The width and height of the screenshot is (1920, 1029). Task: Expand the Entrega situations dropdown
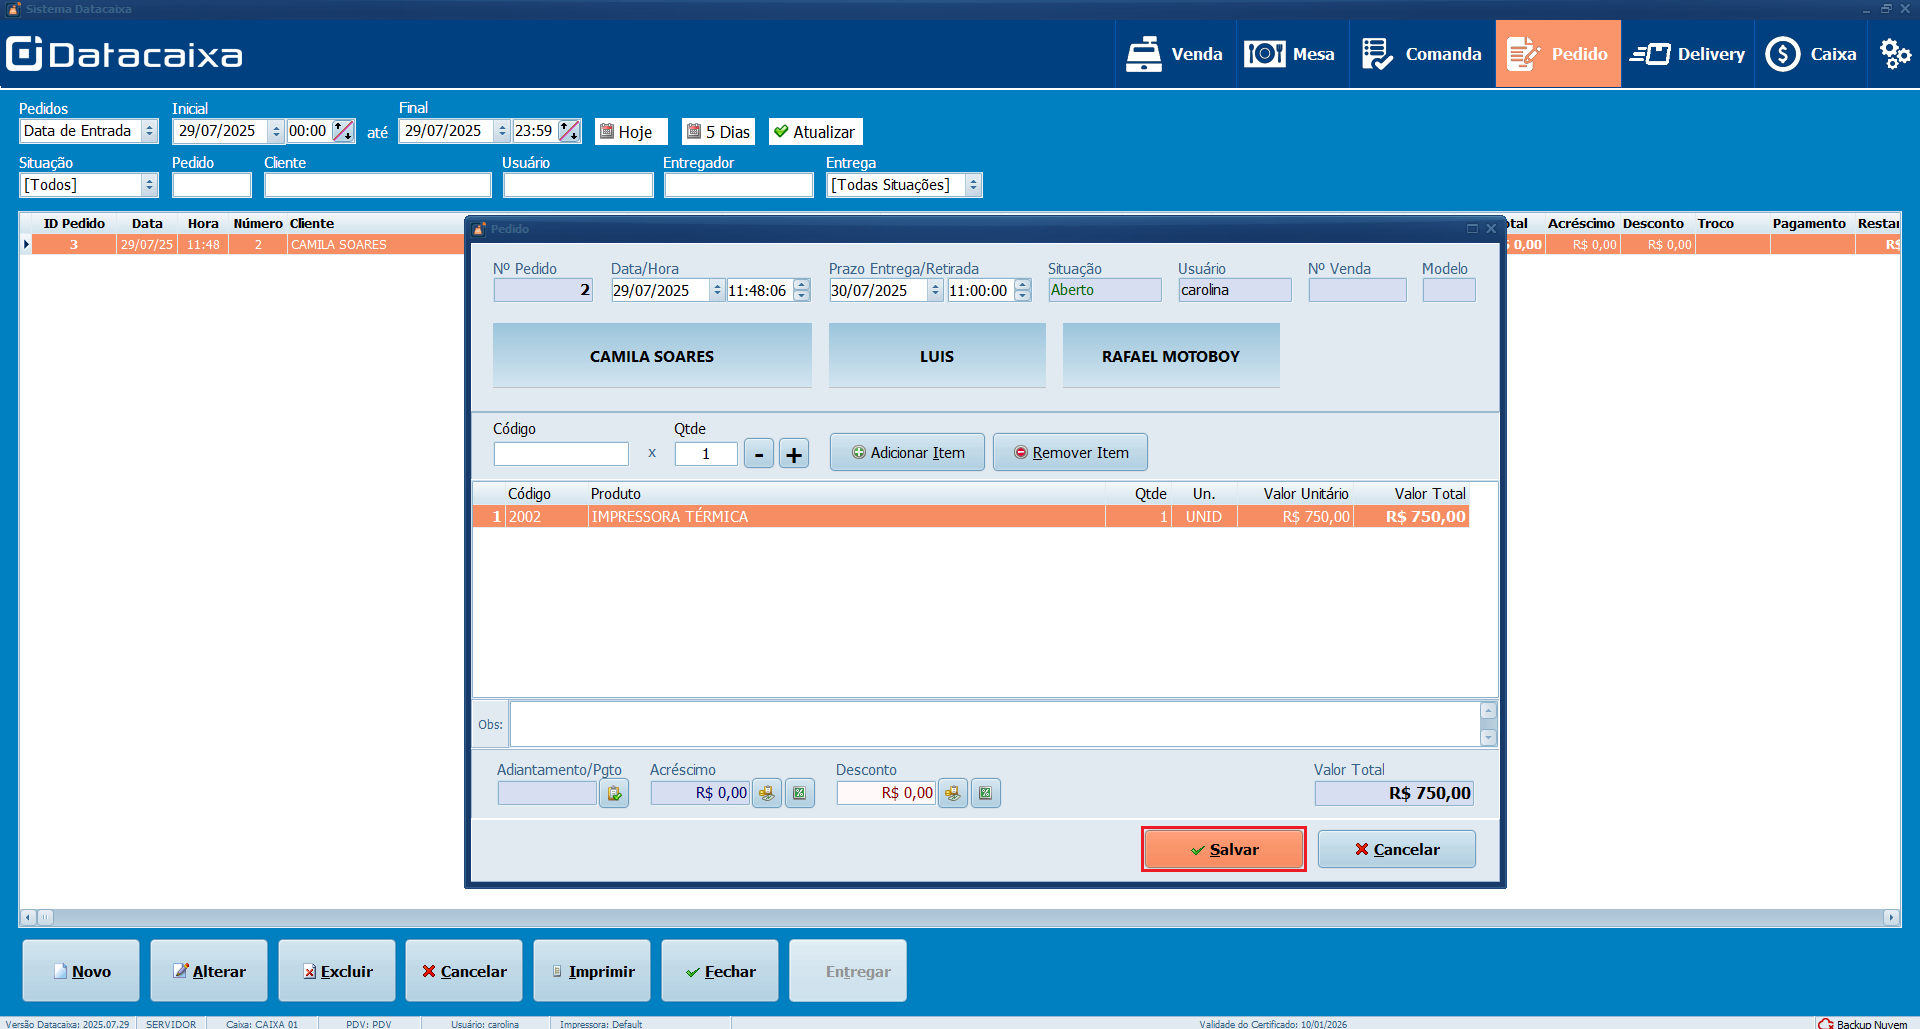973,185
